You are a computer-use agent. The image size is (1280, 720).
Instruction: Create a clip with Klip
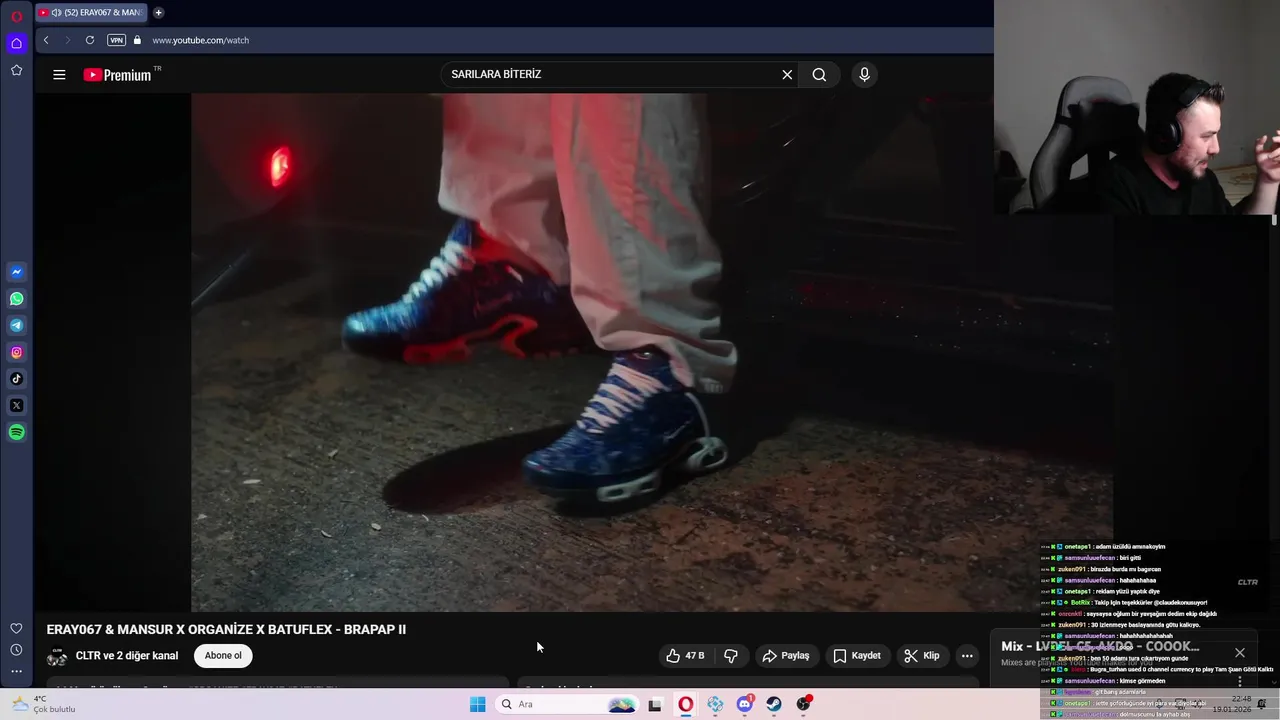coord(922,656)
